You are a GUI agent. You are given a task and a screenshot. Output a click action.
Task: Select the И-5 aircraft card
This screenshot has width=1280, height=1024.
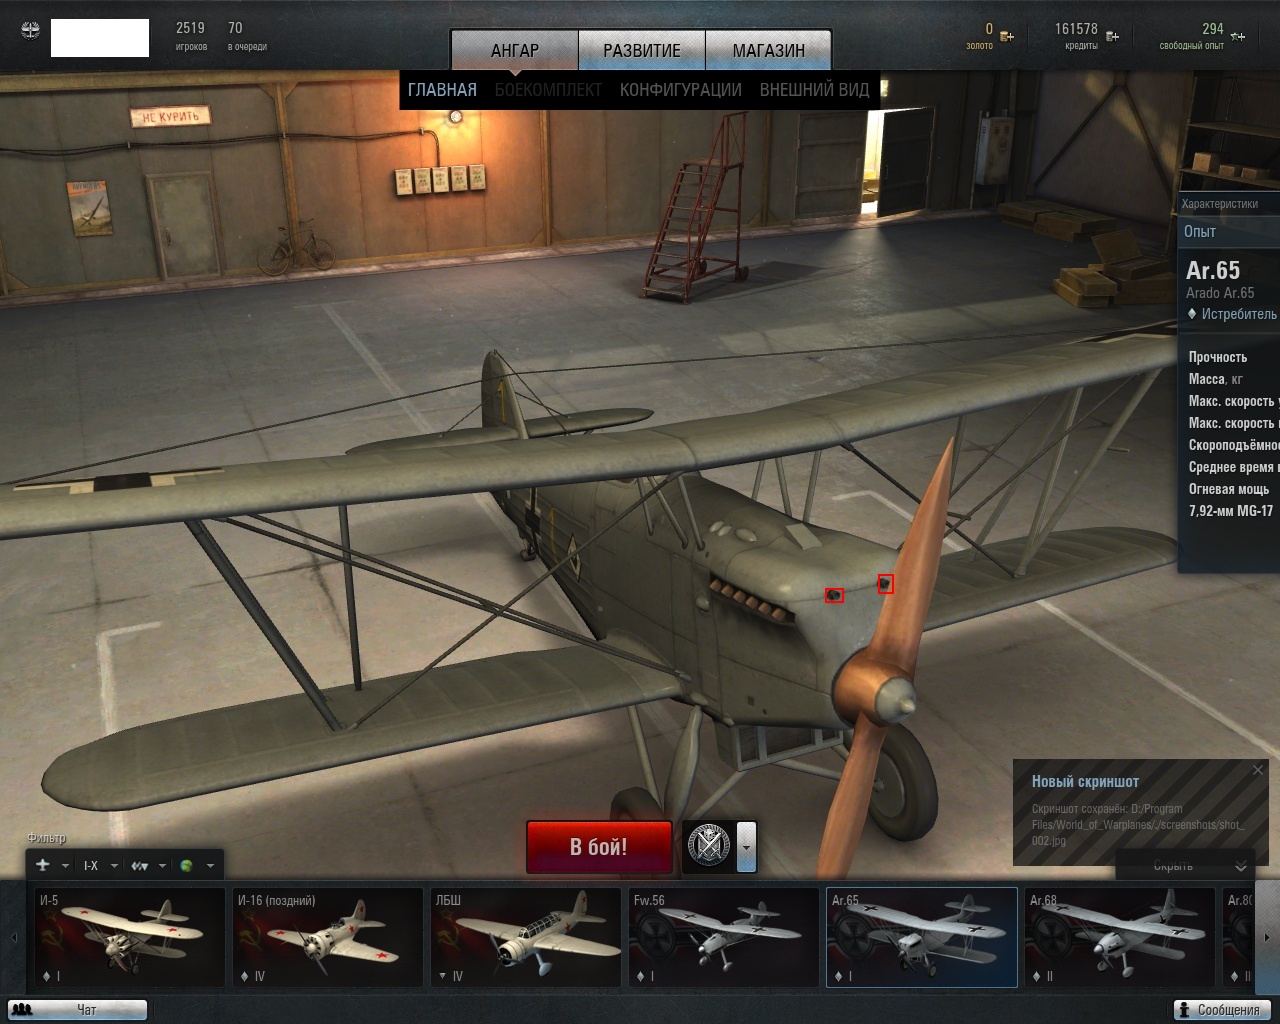pyautogui.click(x=130, y=938)
